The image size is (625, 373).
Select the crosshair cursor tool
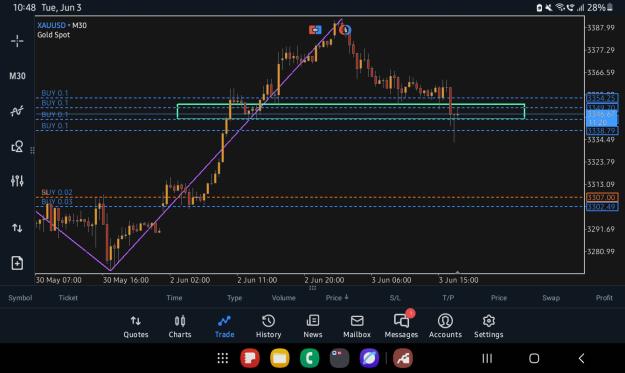(17, 41)
